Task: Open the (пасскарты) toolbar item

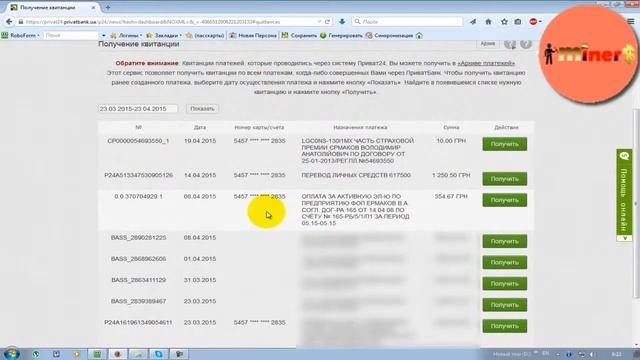Action: [205, 36]
